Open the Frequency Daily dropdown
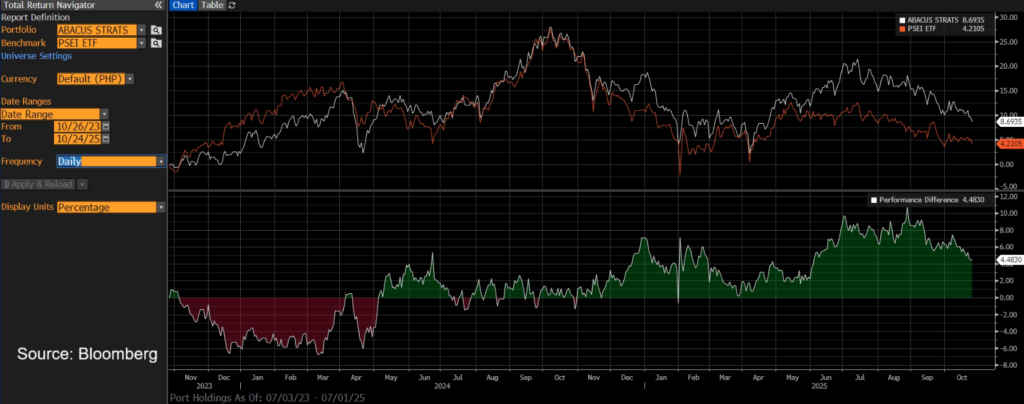This screenshot has height=404, width=1024. 161,161
